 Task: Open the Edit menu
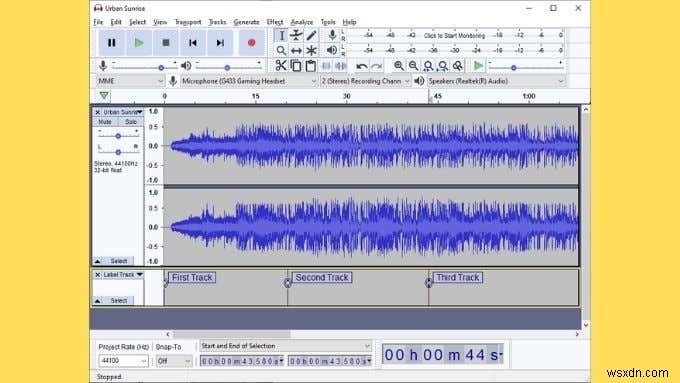[x=116, y=22]
